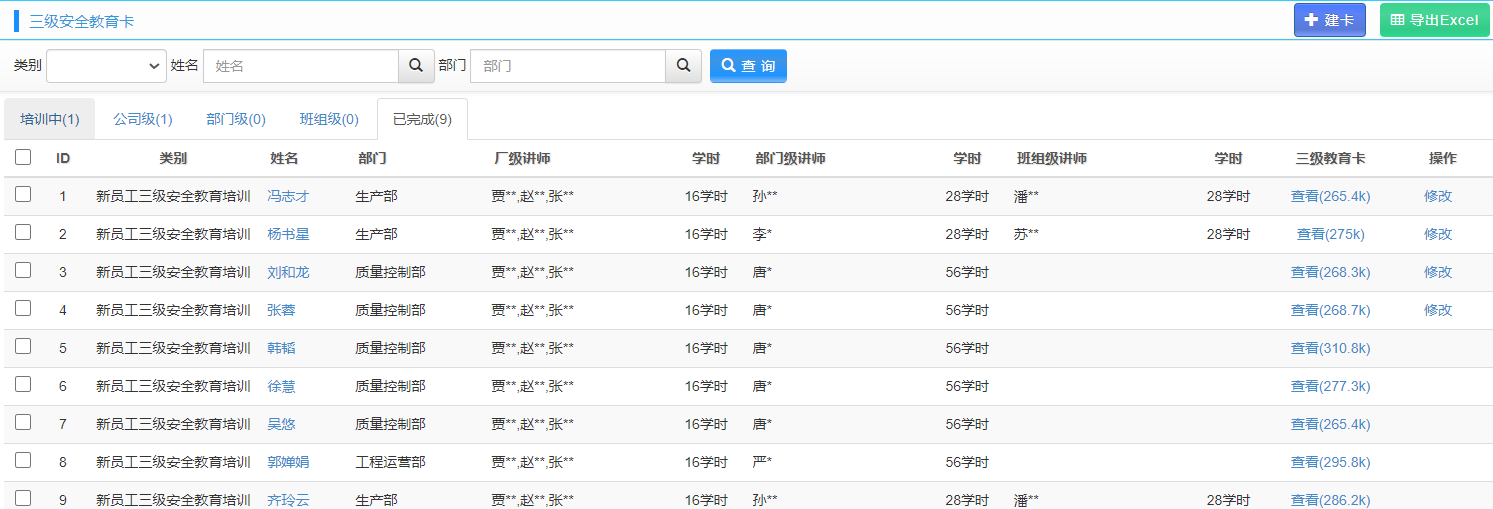
Task: Click the 建卡 create card button
Action: (1329, 20)
